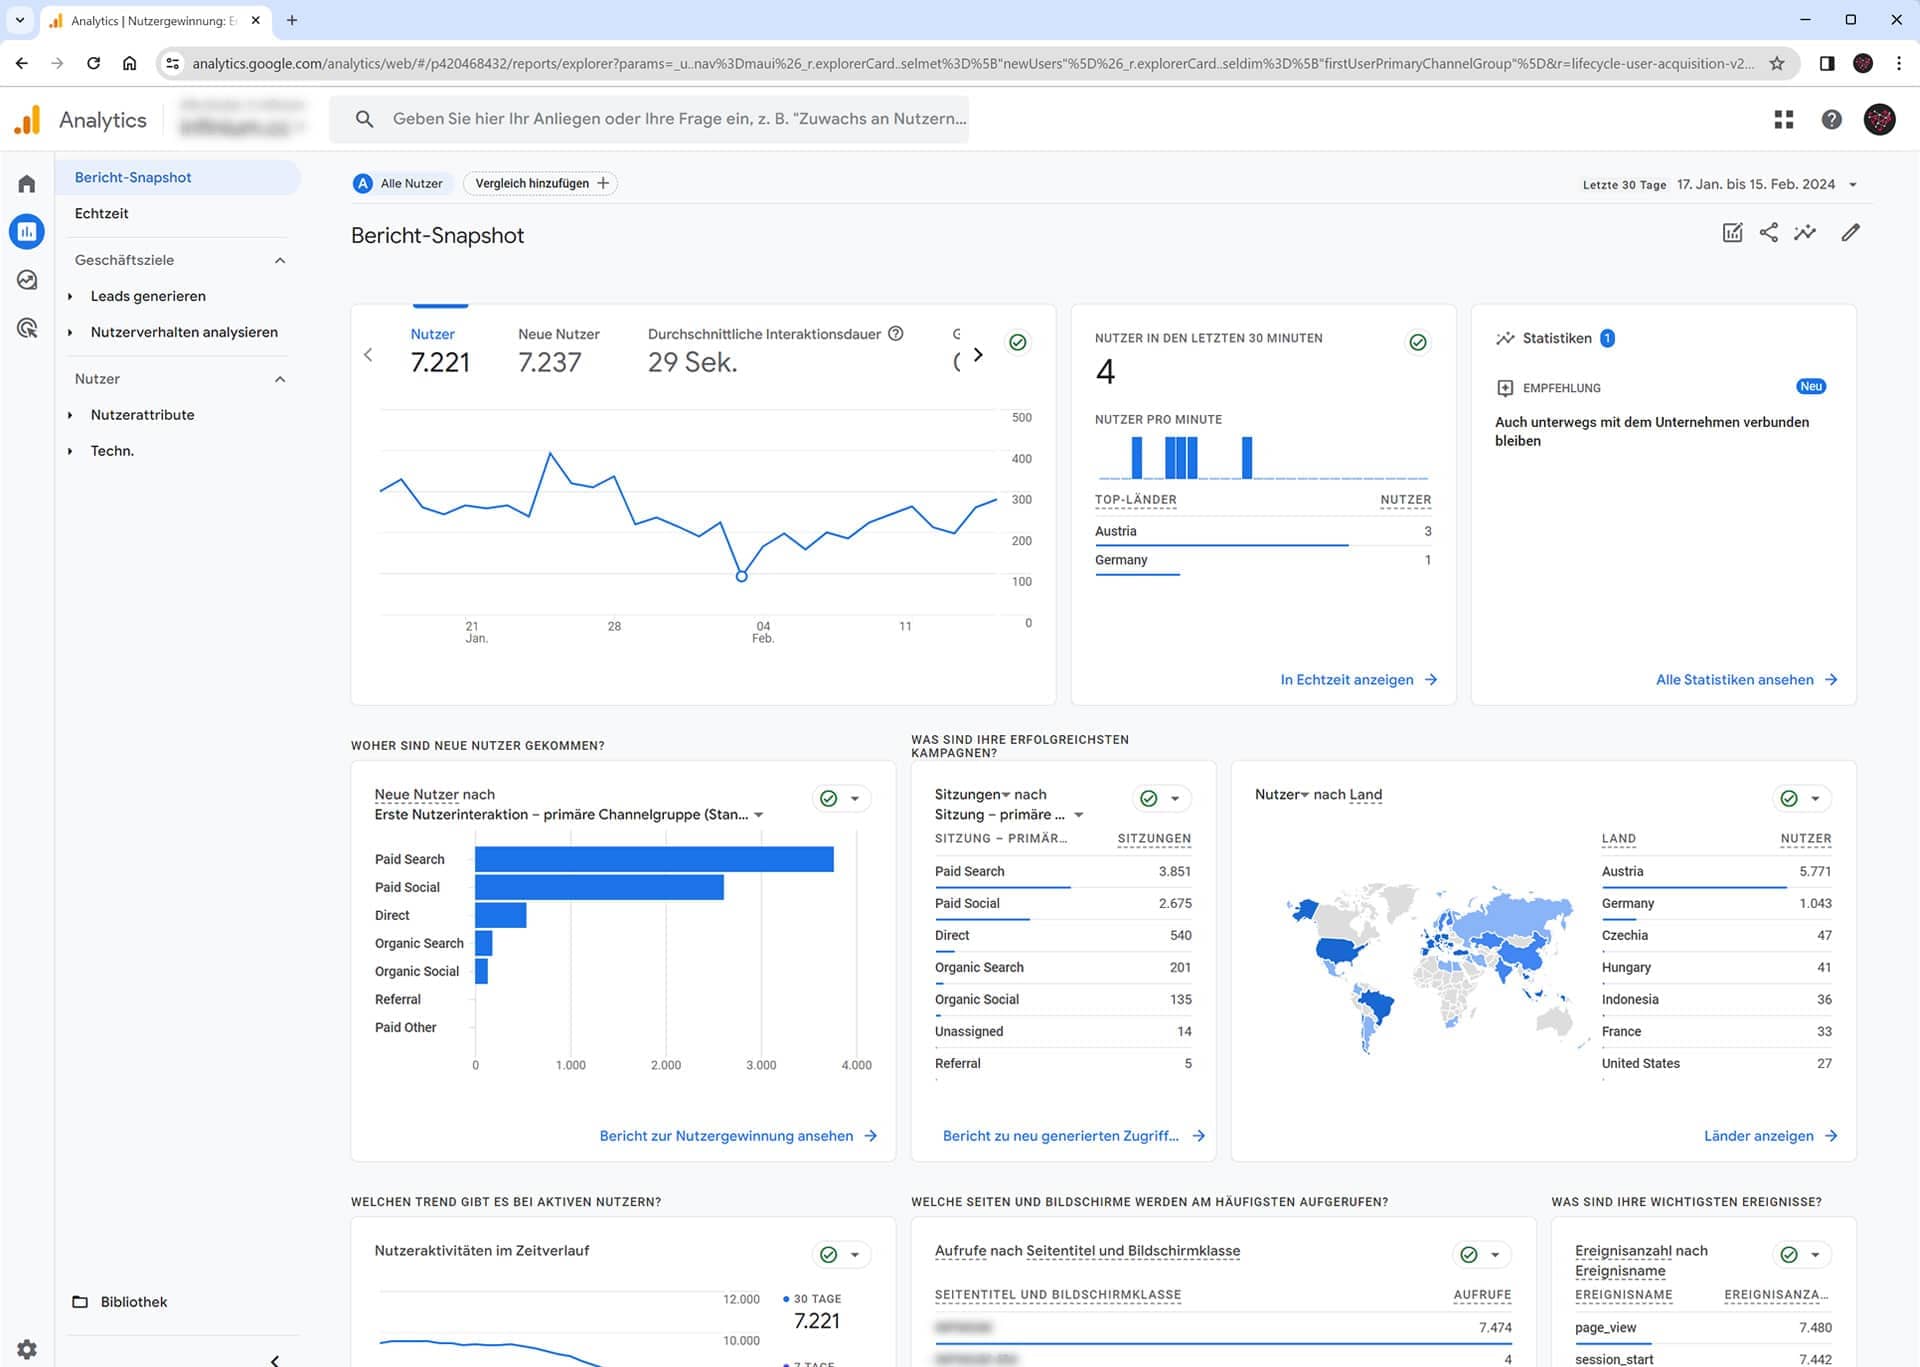Click info icon beside Durchschnittliche Interaktionsdauer
Screen dimensions: 1920x1367
click(x=896, y=334)
